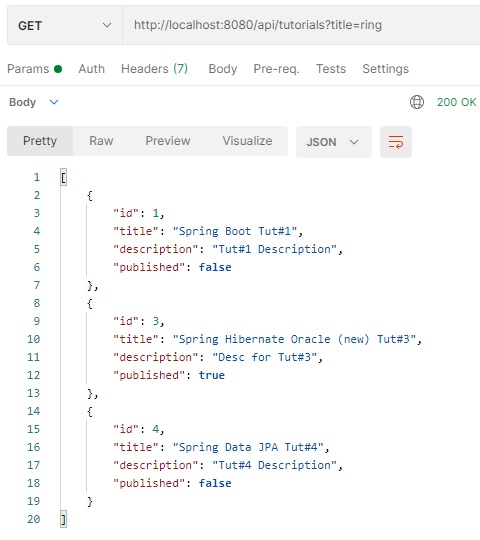Open the JSON format dropdown
This screenshot has width=480, height=540.
[334, 142]
